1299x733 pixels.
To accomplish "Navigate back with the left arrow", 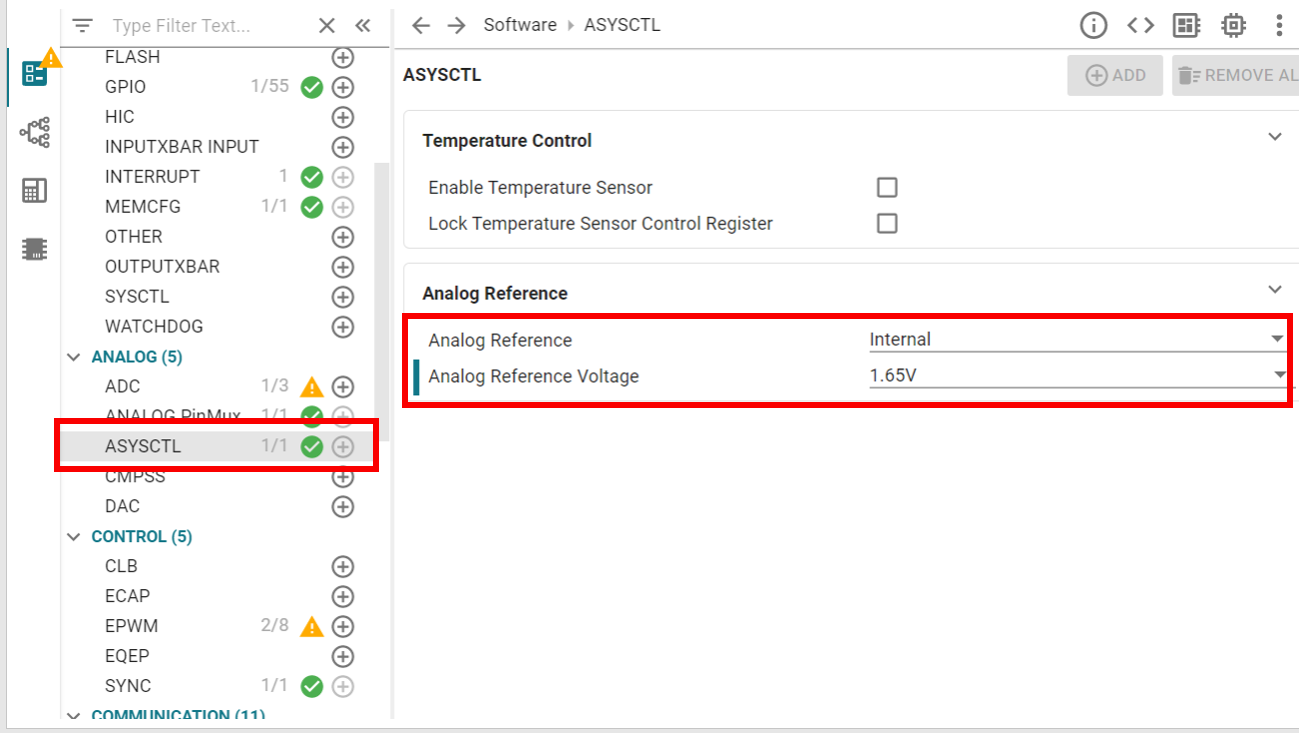I will click(x=421, y=26).
